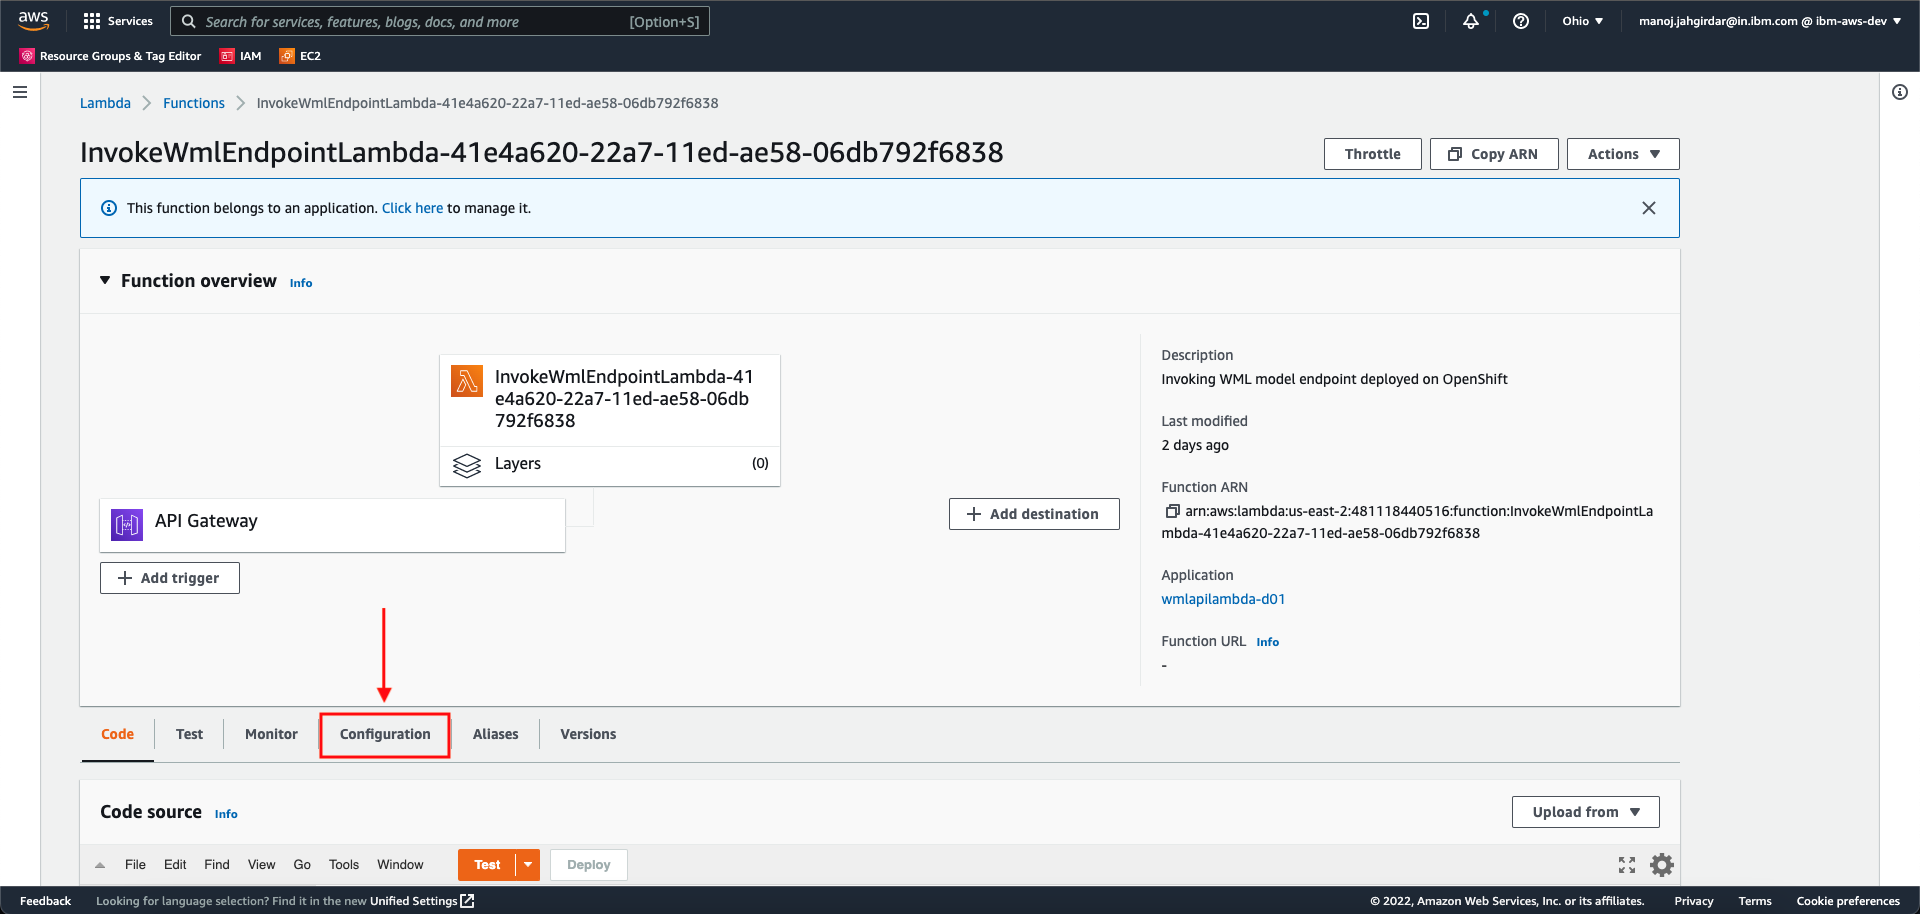Image resolution: width=1920 pixels, height=914 pixels.
Task: Switch to the Monitor tab
Action: pyautogui.click(x=271, y=734)
